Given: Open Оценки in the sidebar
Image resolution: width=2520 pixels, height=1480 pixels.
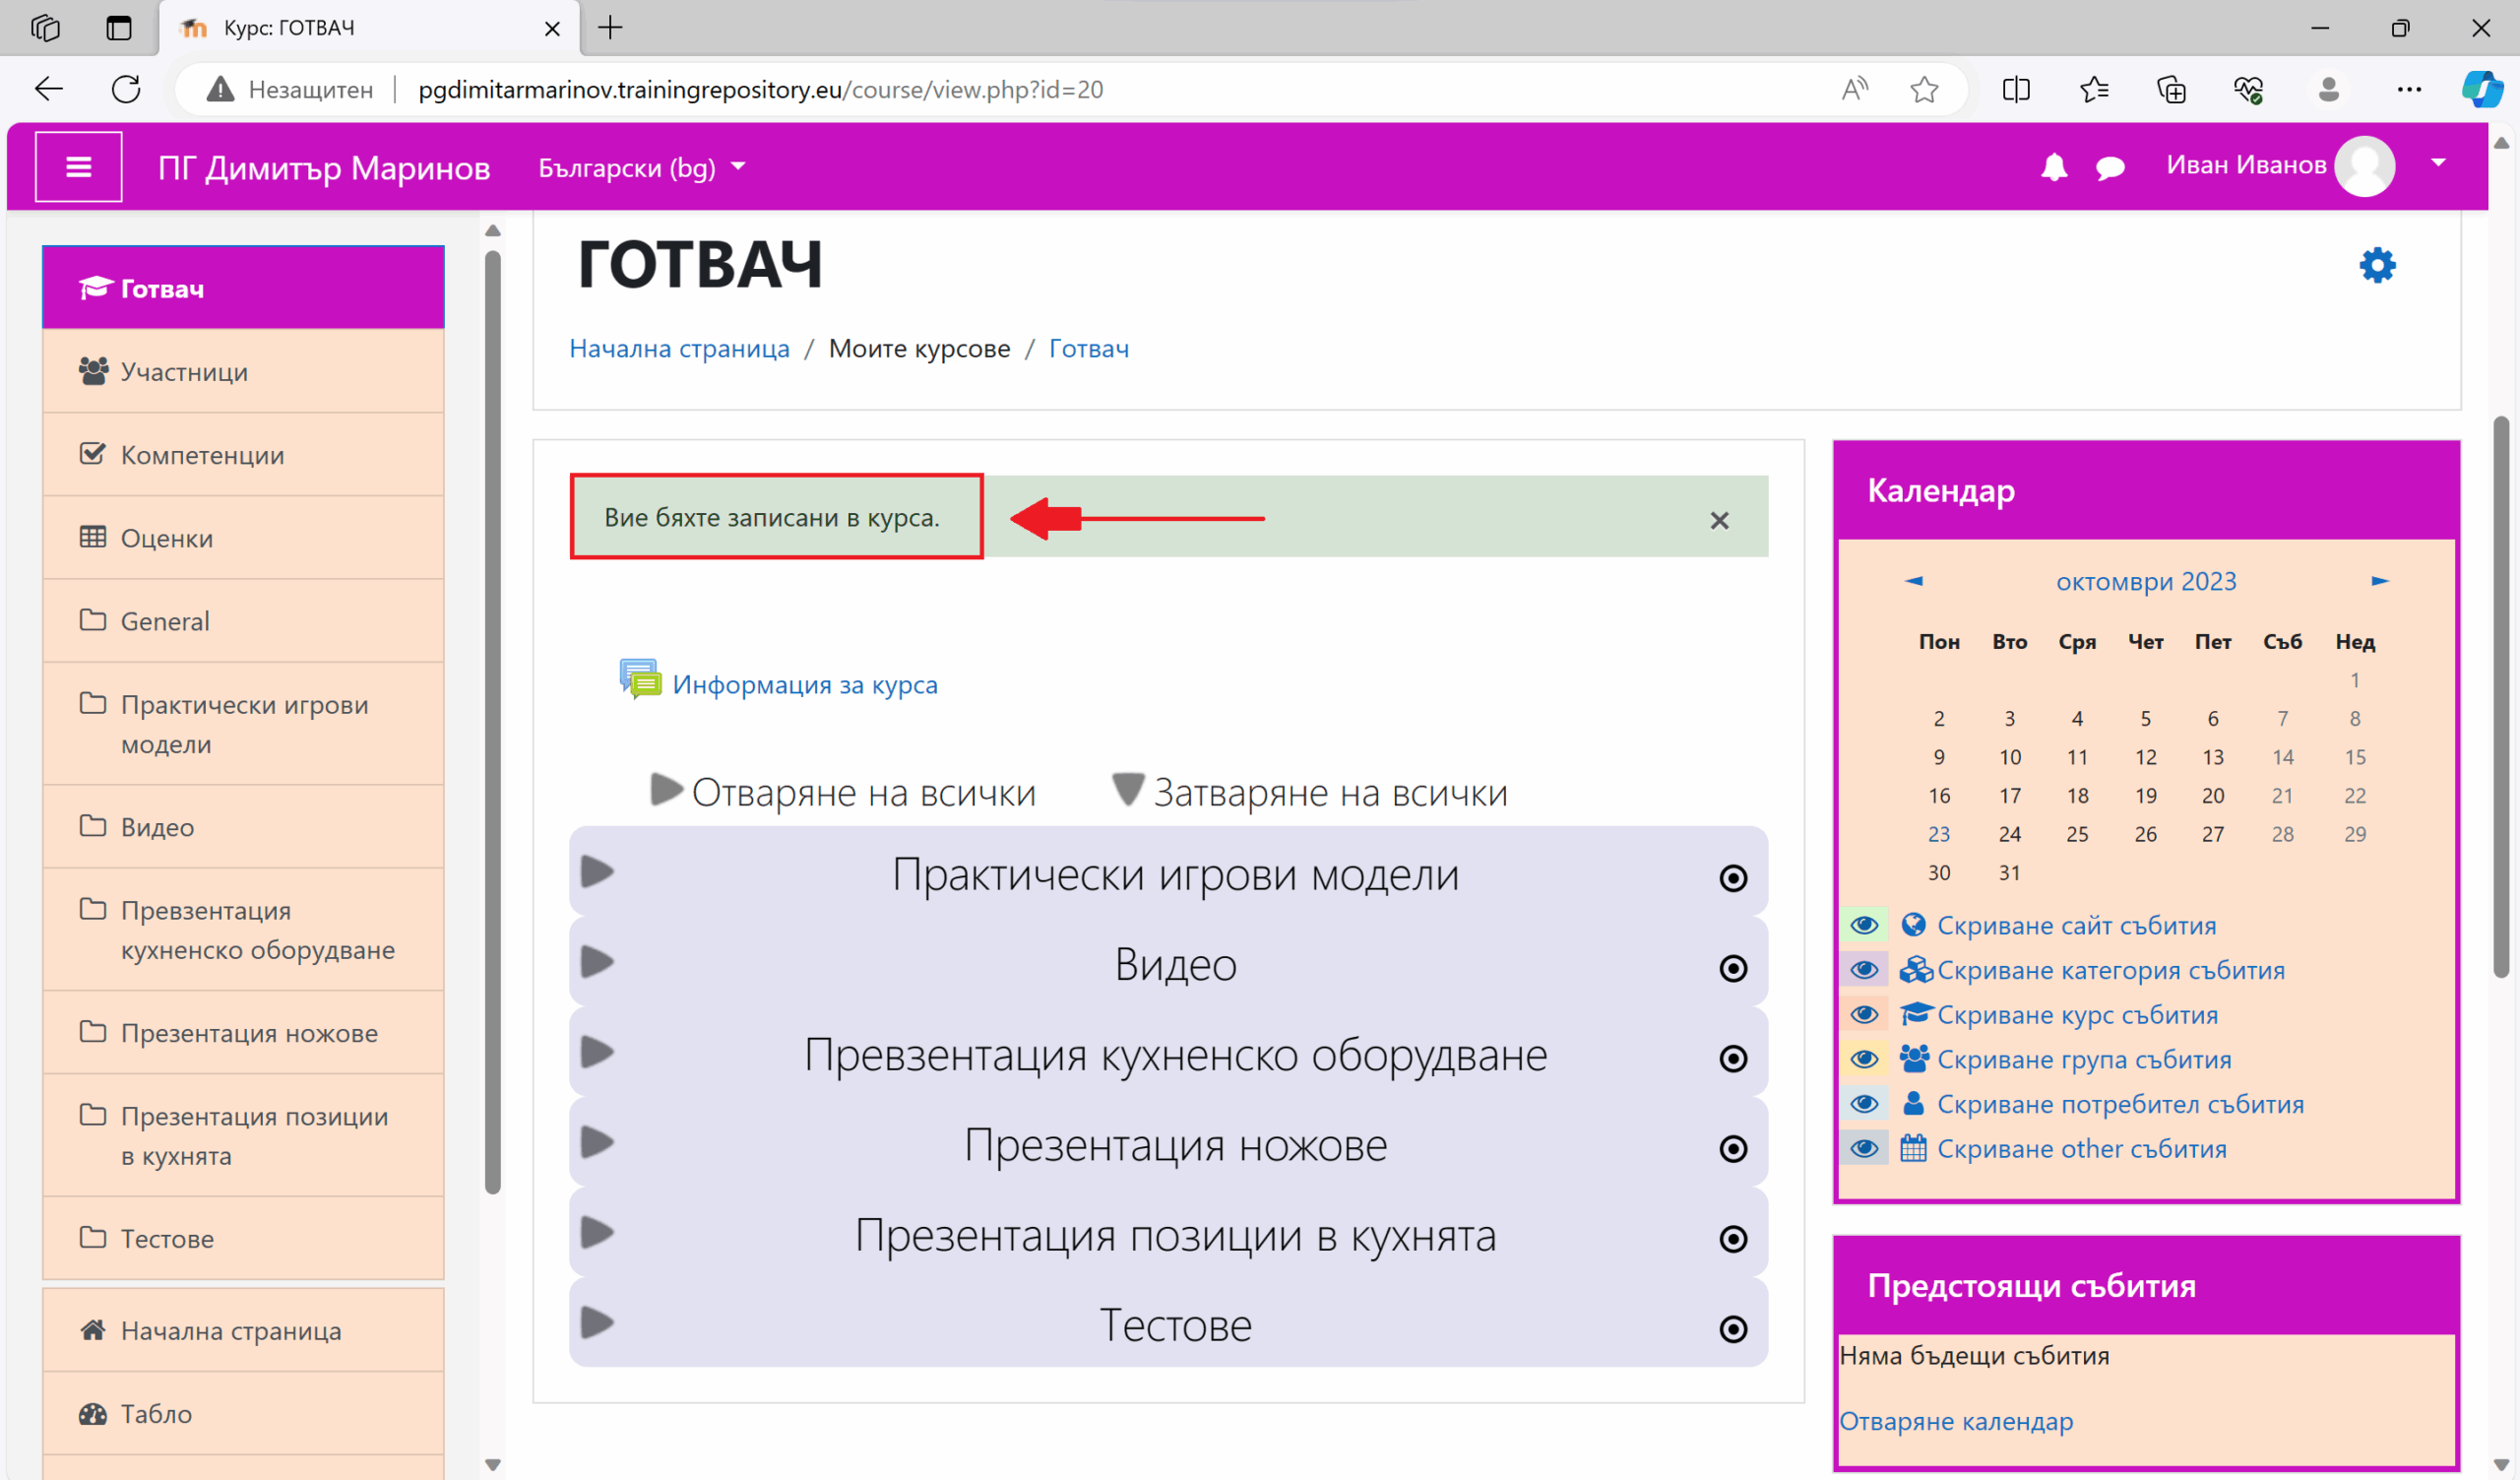Looking at the screenshot, I should pos(166,538).
